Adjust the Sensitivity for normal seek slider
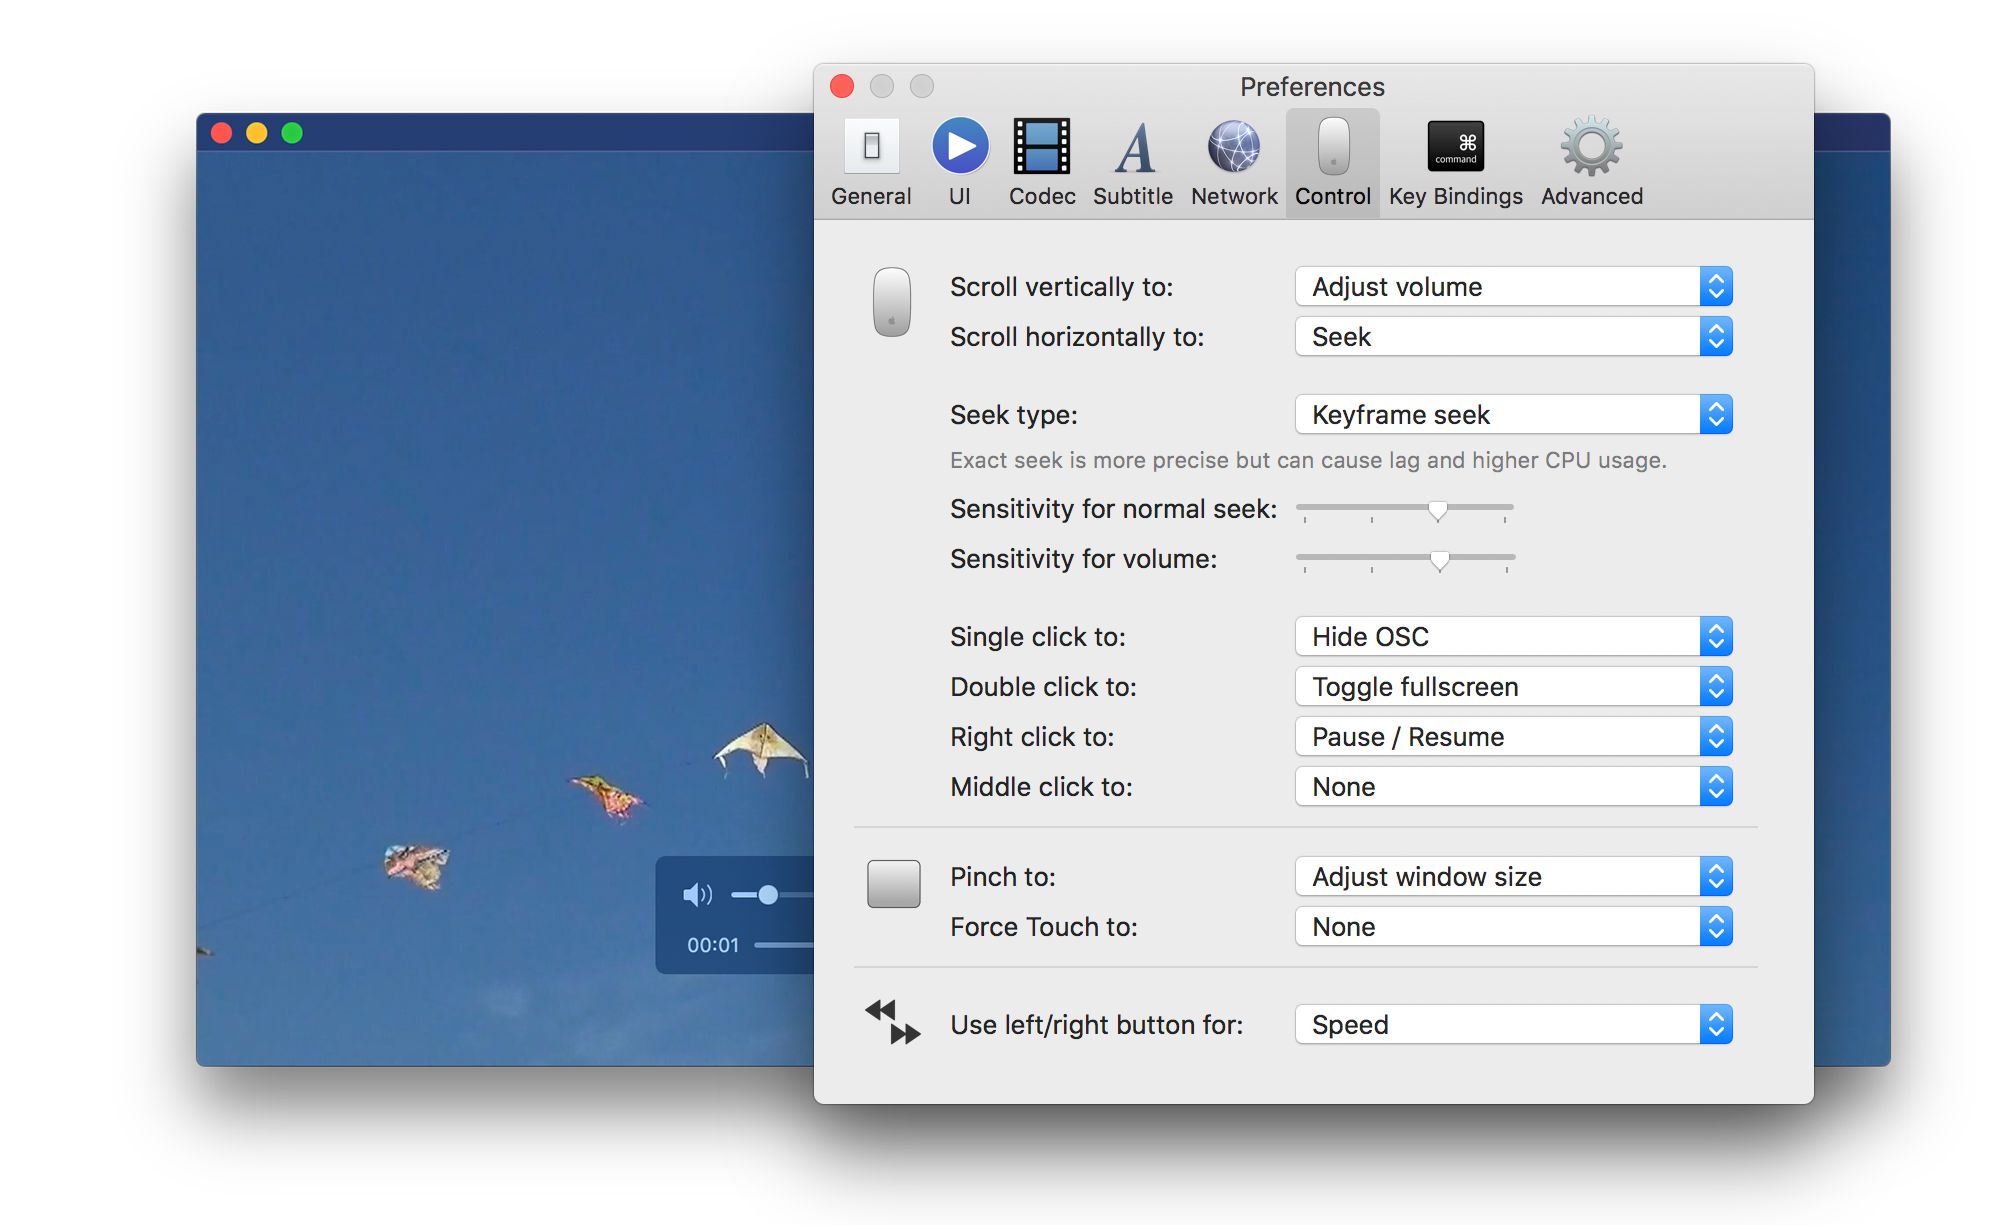Screen dimensions: 2012x1225 pos(1438,510)
